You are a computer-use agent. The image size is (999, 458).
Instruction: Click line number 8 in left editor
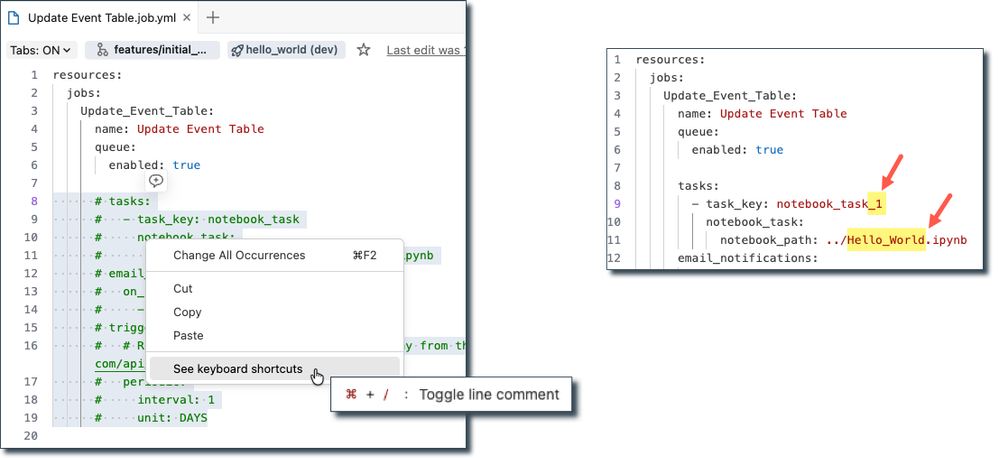tap(33, 201)
